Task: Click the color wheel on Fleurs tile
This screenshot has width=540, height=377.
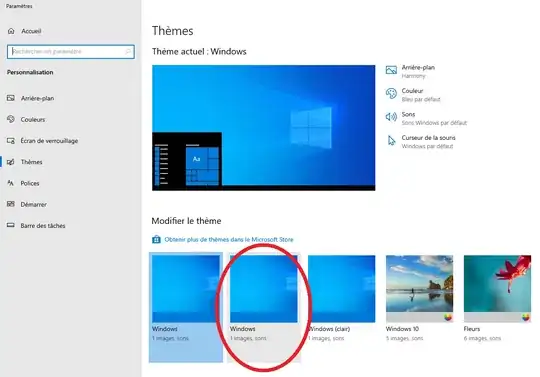Action: (526, 317)
